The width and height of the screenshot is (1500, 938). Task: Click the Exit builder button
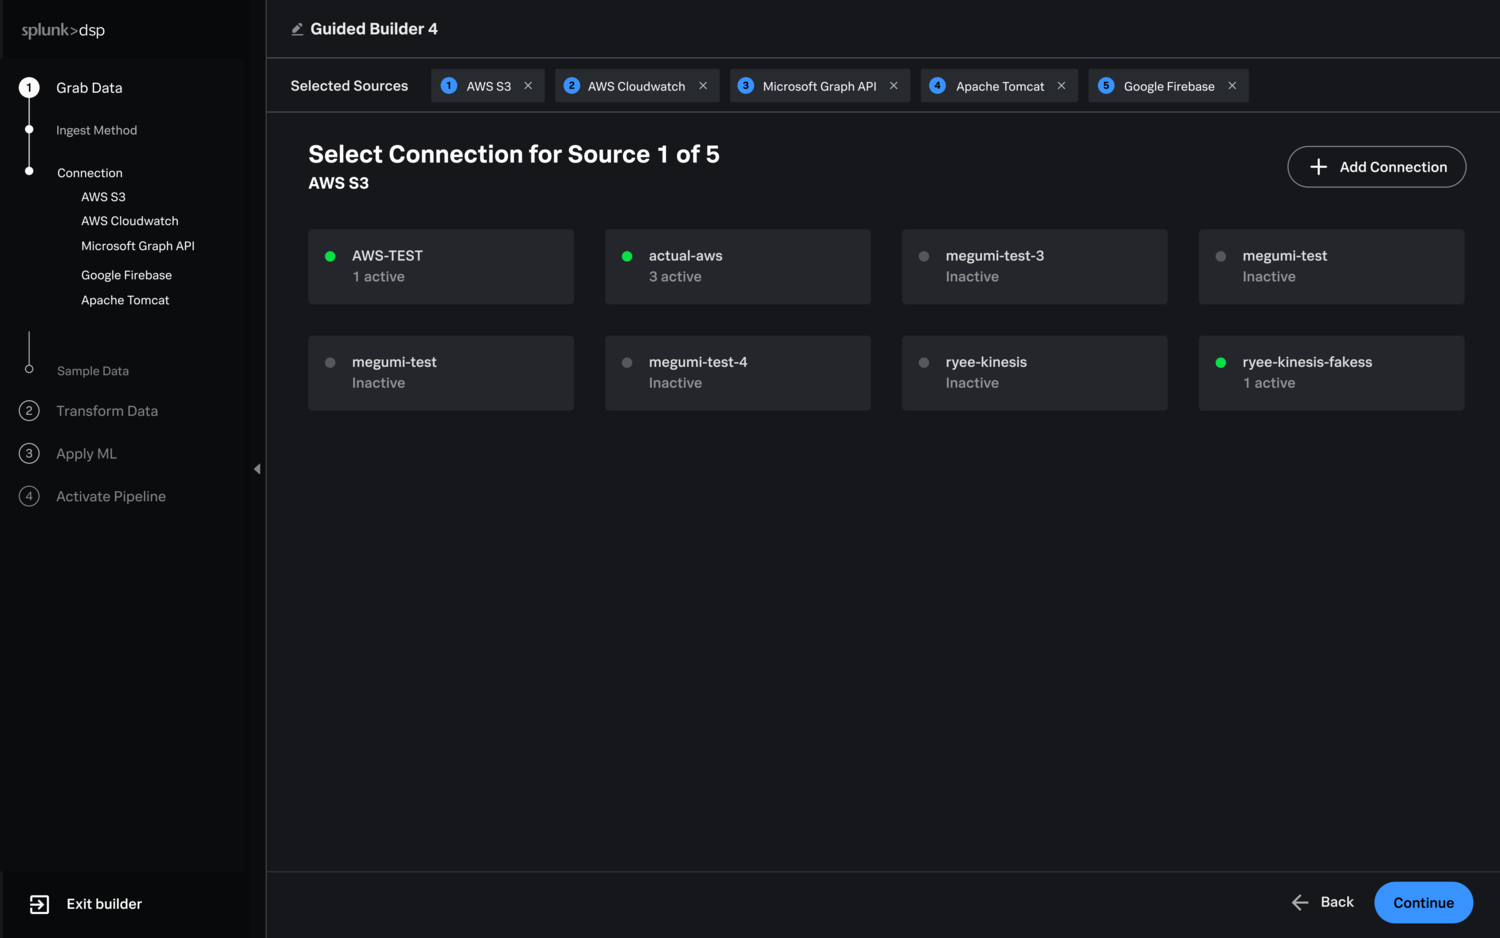pos(86,904)
